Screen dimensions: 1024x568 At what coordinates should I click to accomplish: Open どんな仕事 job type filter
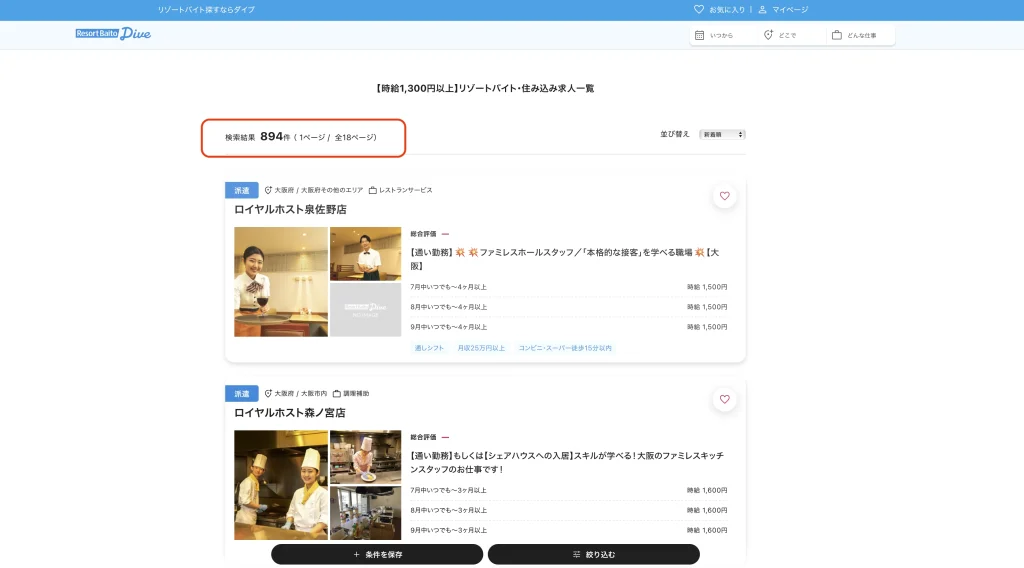tap(860, 35)
